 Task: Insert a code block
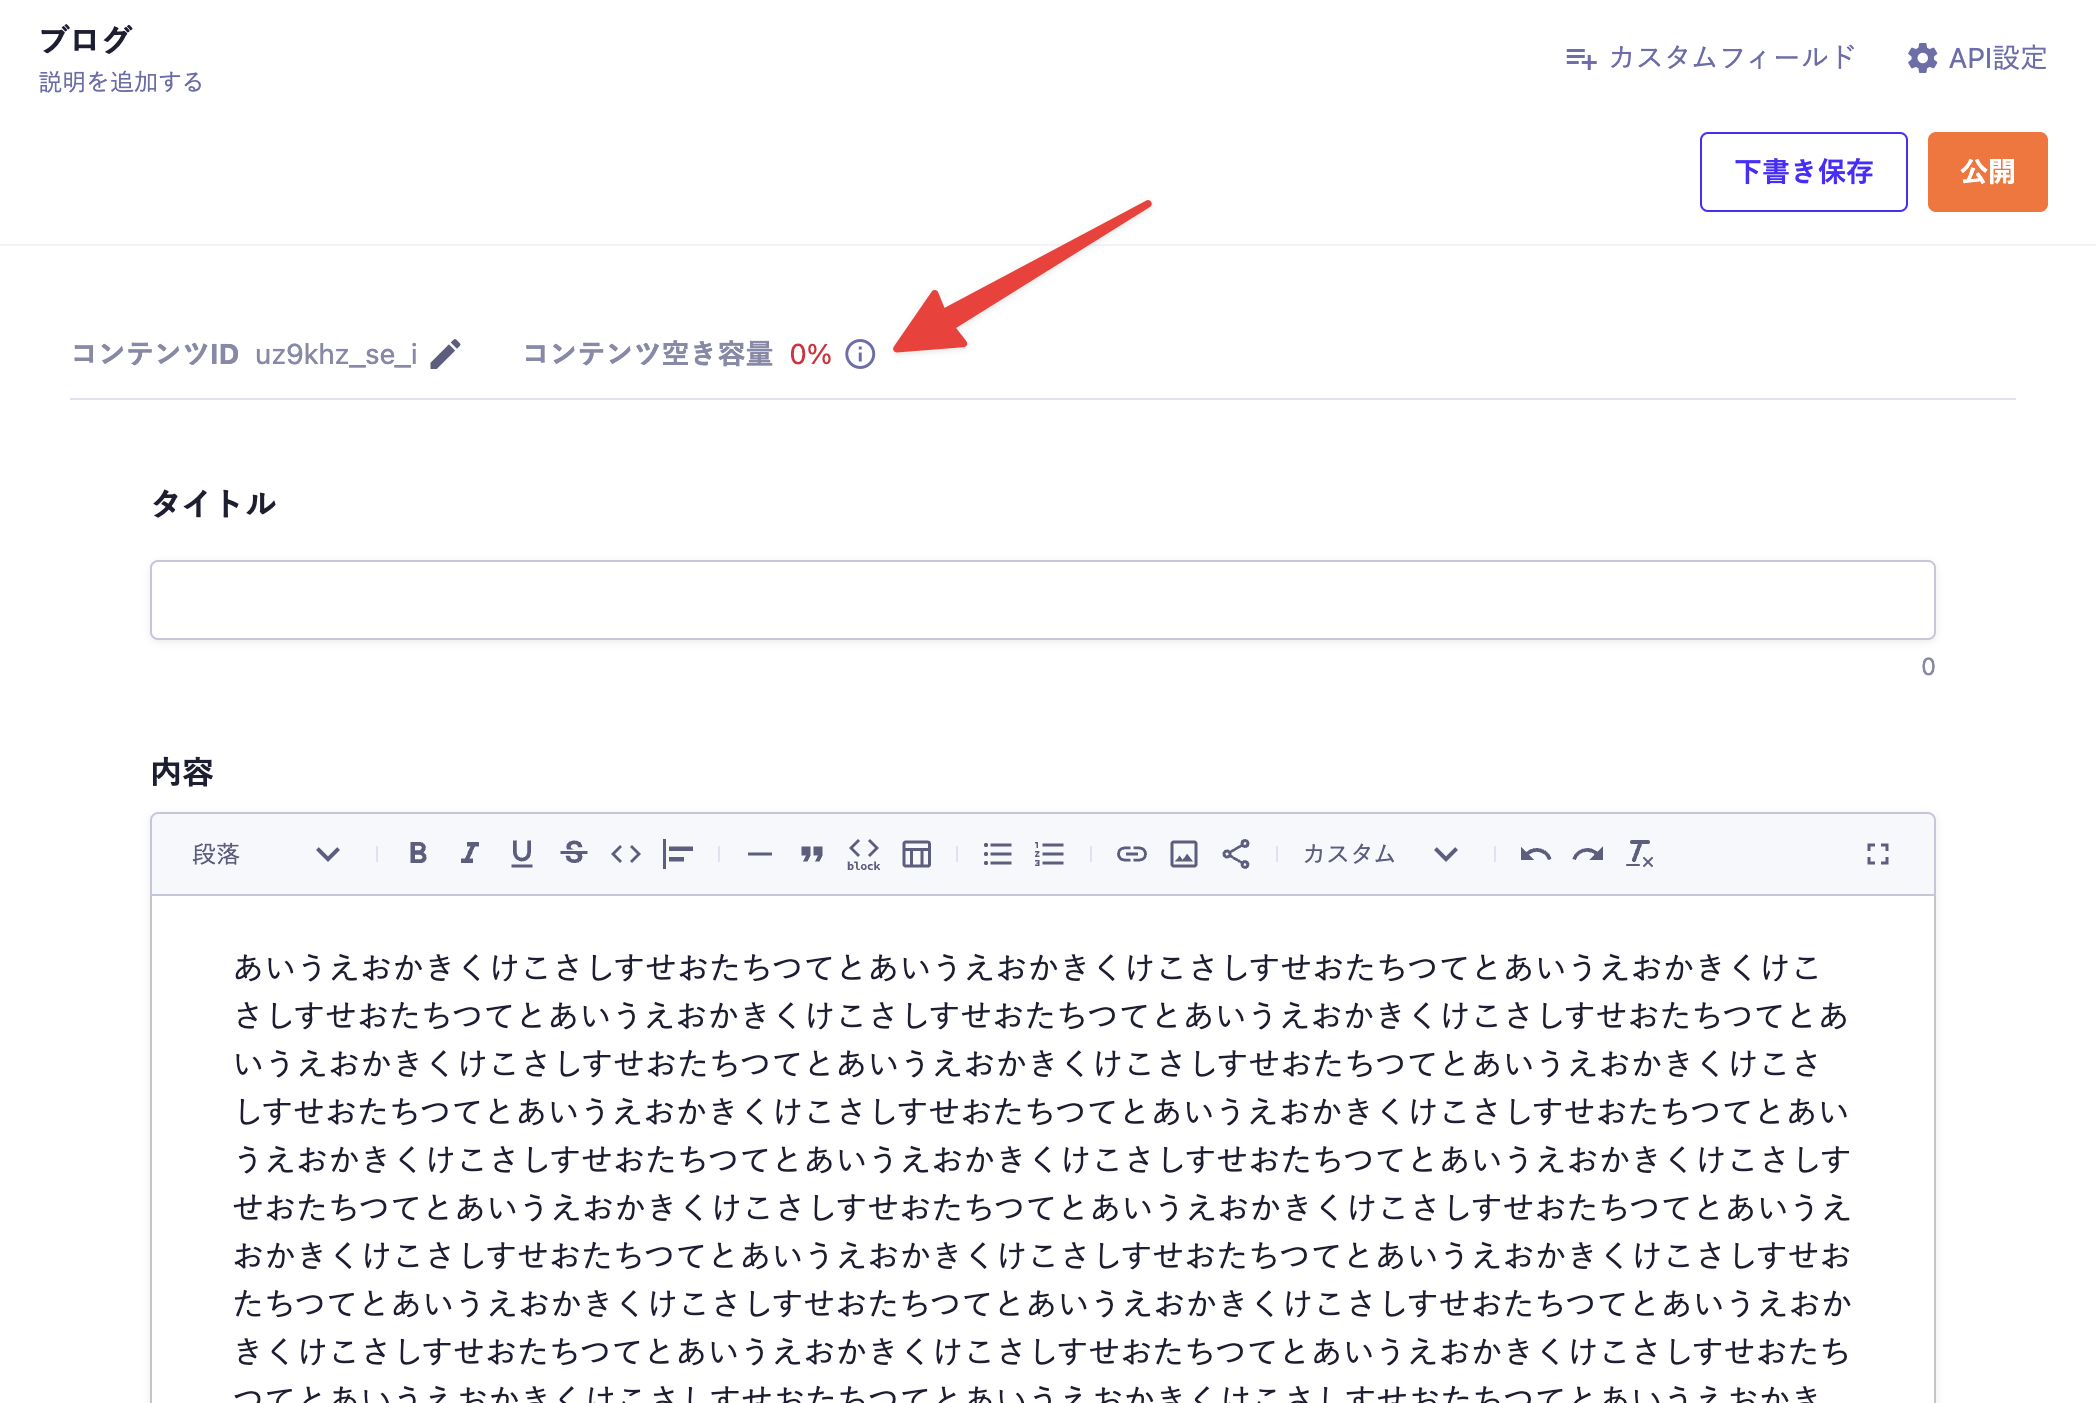pyautogui.click(x=863, y=853)
